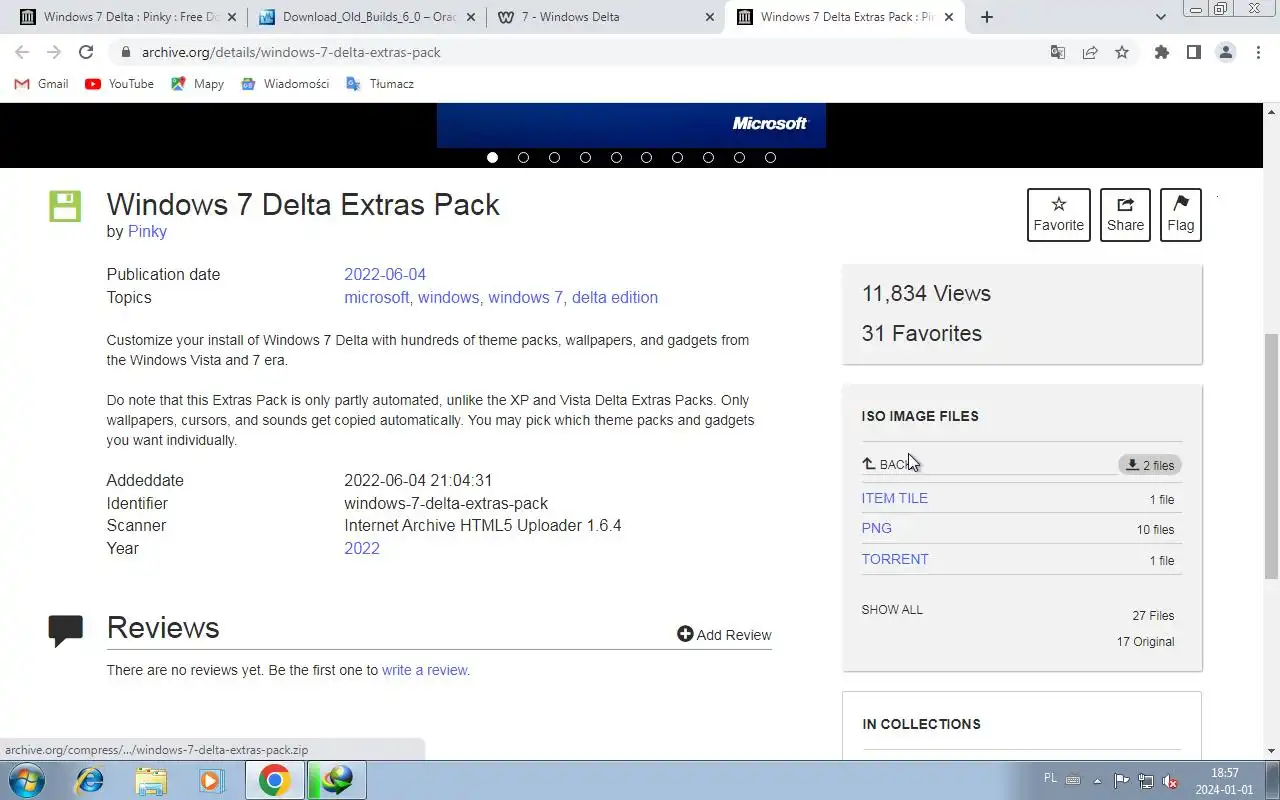Open the Chrome three-dot menu
Image resolution: width=1280 pixels, height=800 pixels.
[x=1258, y=52]
